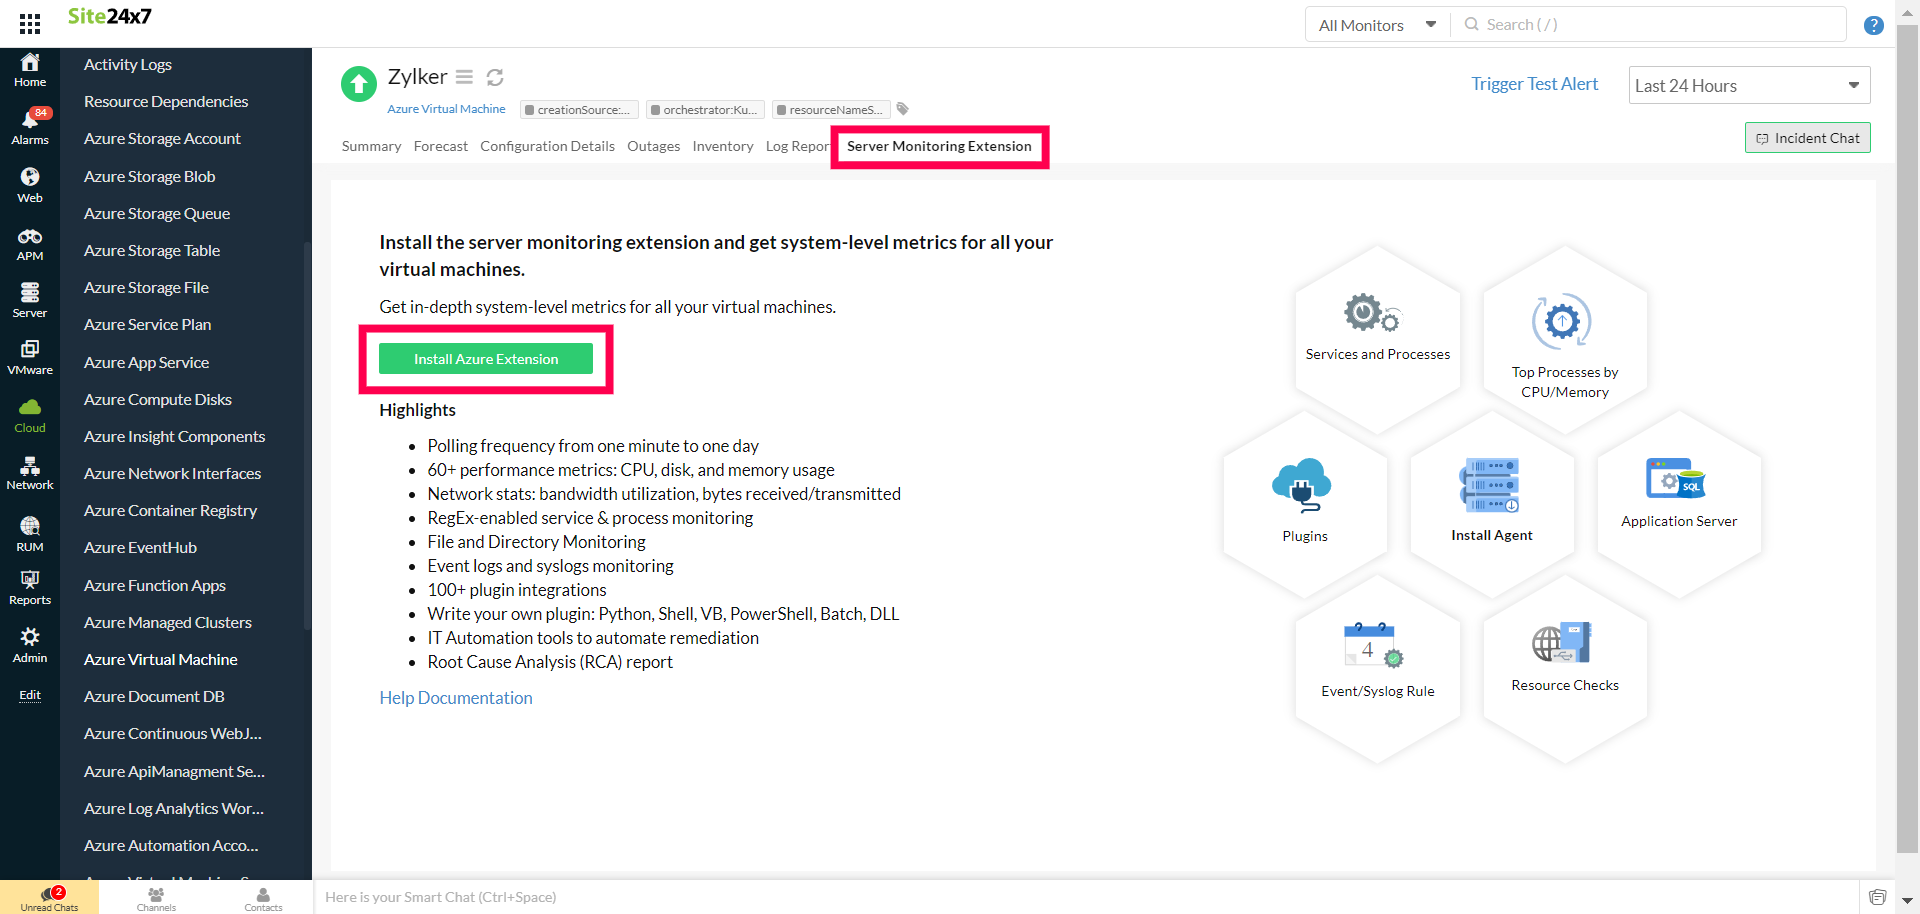Click the Install Azure Extension button
The image size is (1920, 914).
[x=486, y=358]
